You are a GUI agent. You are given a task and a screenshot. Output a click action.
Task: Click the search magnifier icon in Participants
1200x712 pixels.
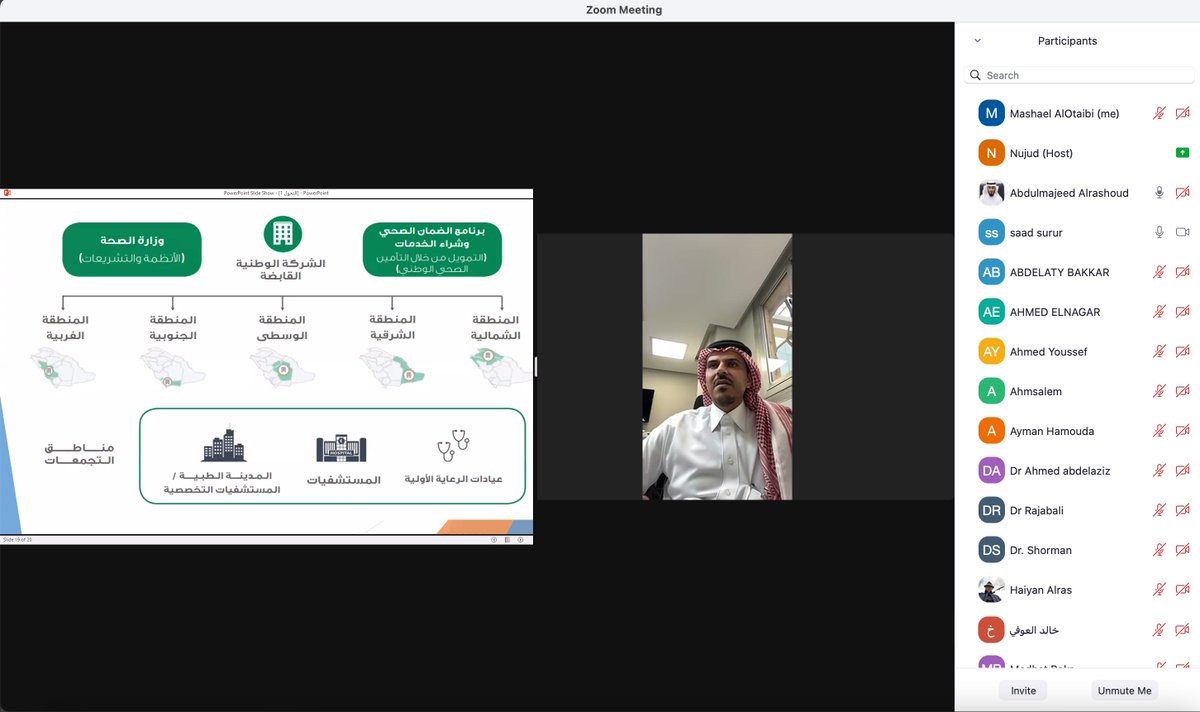point(976,75)
